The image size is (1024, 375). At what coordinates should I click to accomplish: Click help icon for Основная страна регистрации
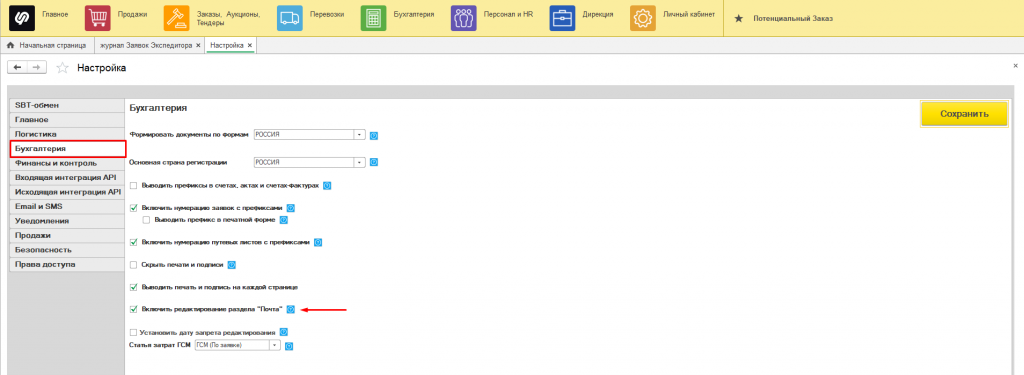(374, 162)
